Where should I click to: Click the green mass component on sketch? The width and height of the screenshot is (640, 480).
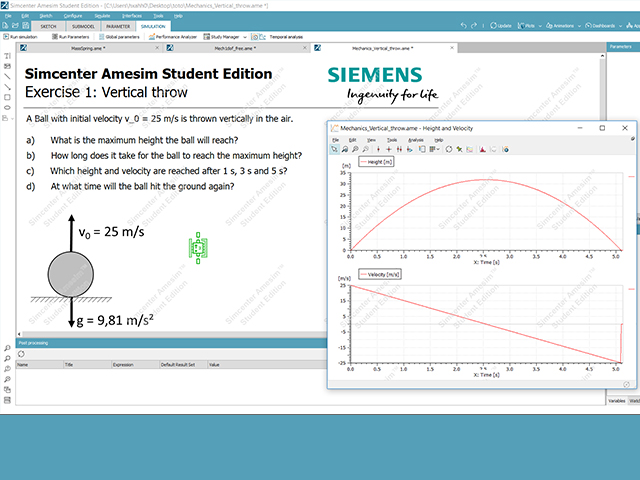(x=198, y=248)
